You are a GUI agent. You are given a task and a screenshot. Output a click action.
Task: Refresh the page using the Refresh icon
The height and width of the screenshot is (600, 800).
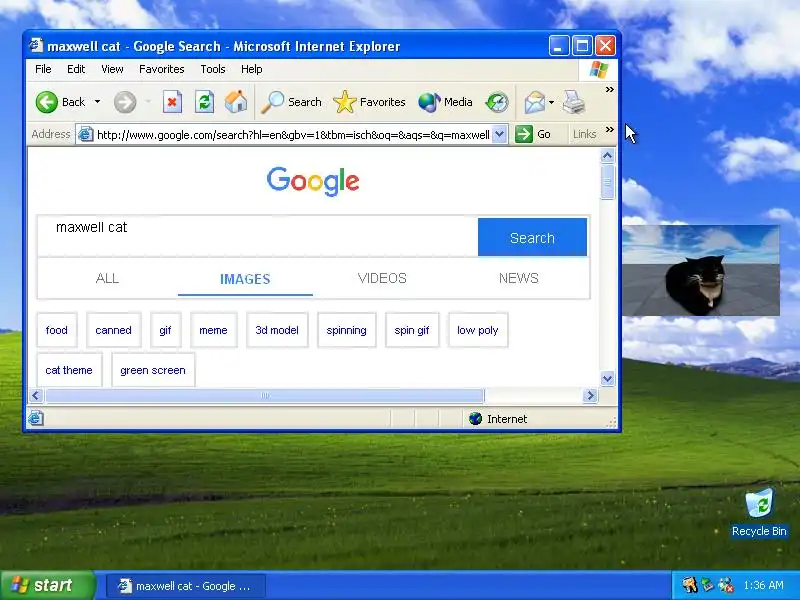205,102
